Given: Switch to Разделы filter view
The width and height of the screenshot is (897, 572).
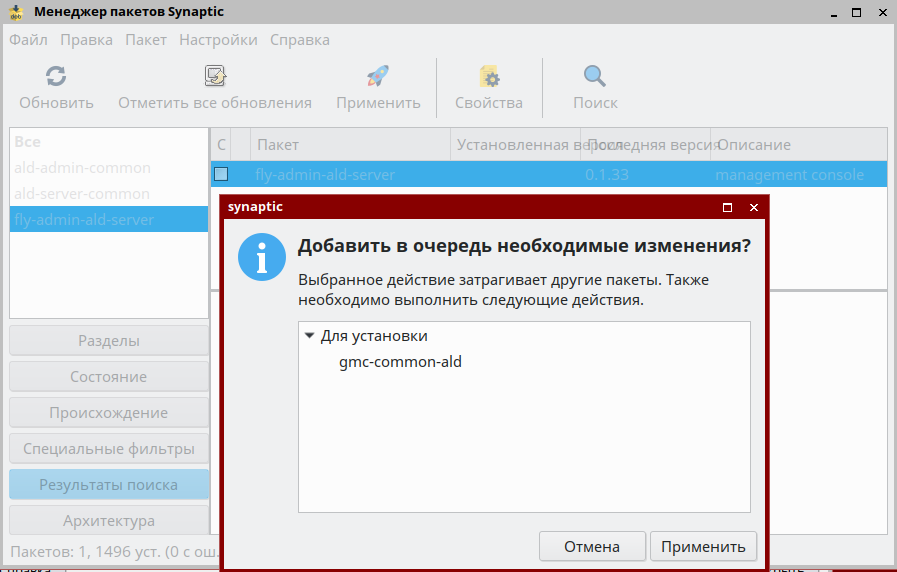Looking at the screenshot, I should (x=109, y=341).
